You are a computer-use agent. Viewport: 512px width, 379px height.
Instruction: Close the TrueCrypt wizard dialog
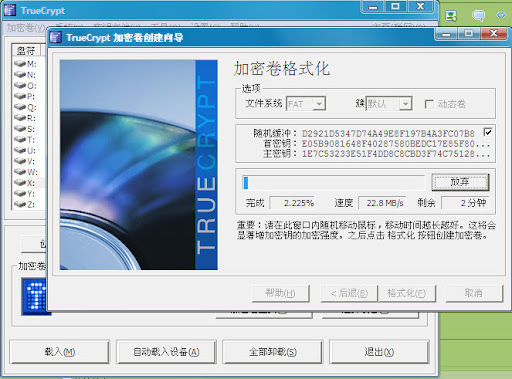[494, 34]
